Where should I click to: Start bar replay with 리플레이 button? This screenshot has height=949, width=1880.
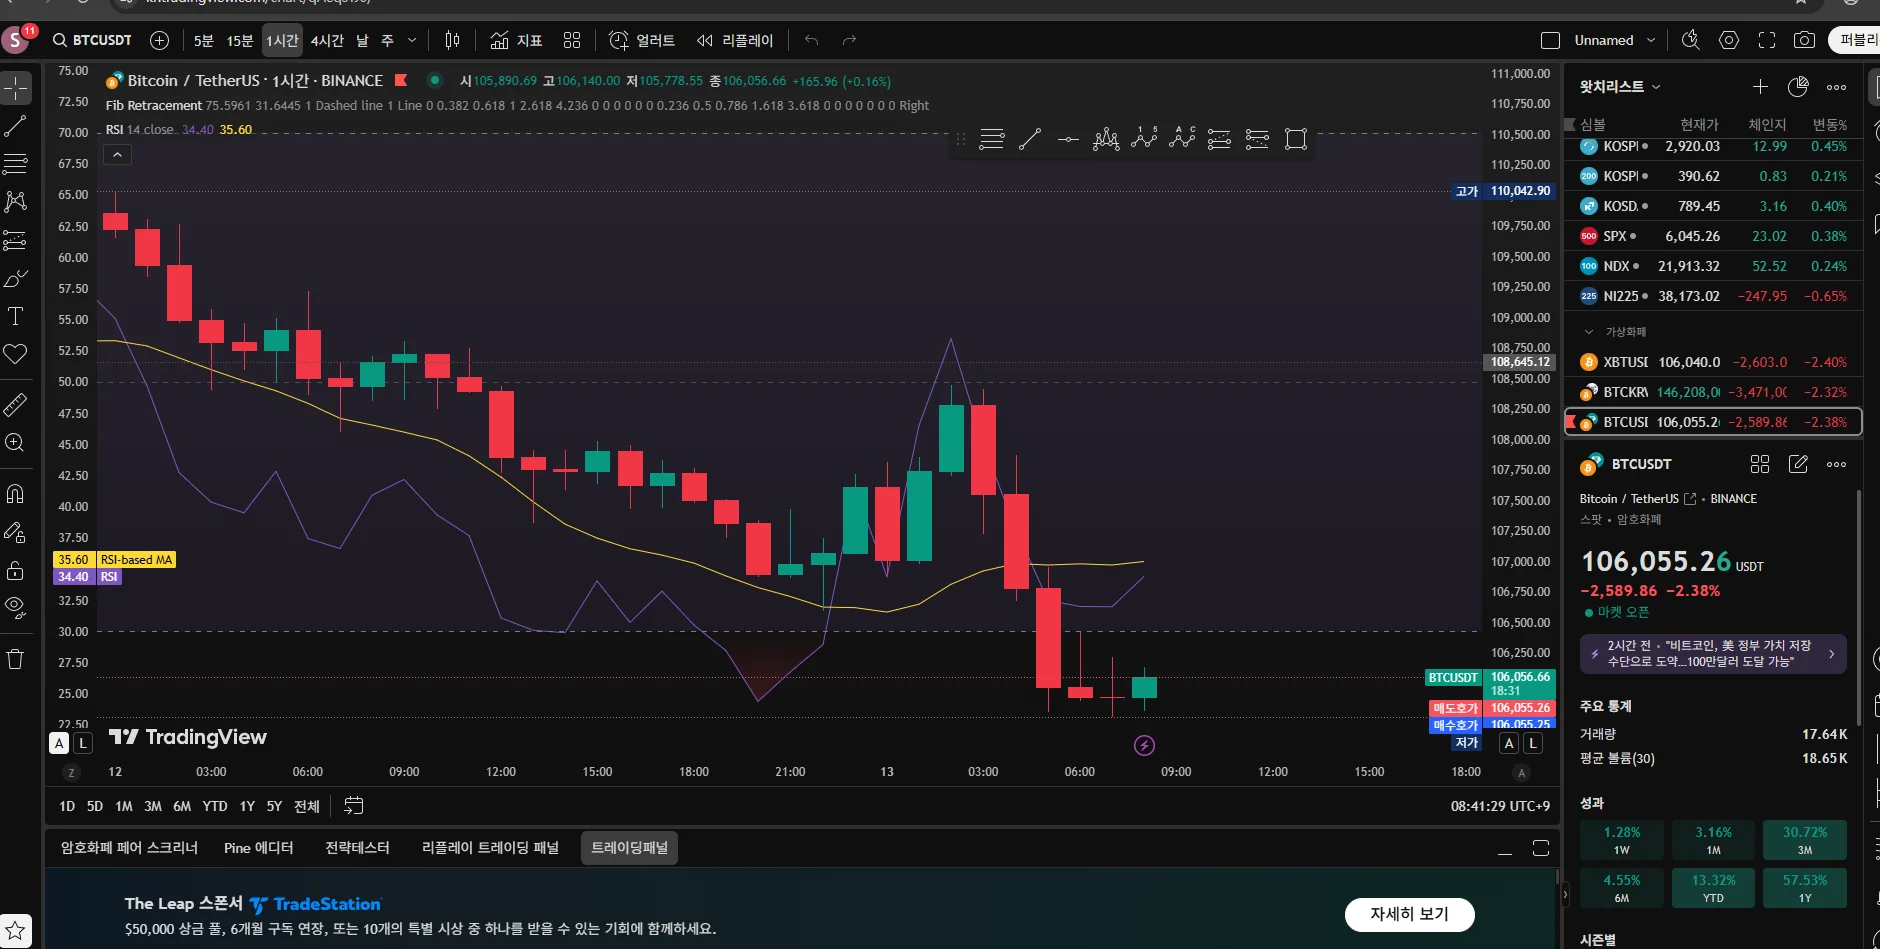735,40
